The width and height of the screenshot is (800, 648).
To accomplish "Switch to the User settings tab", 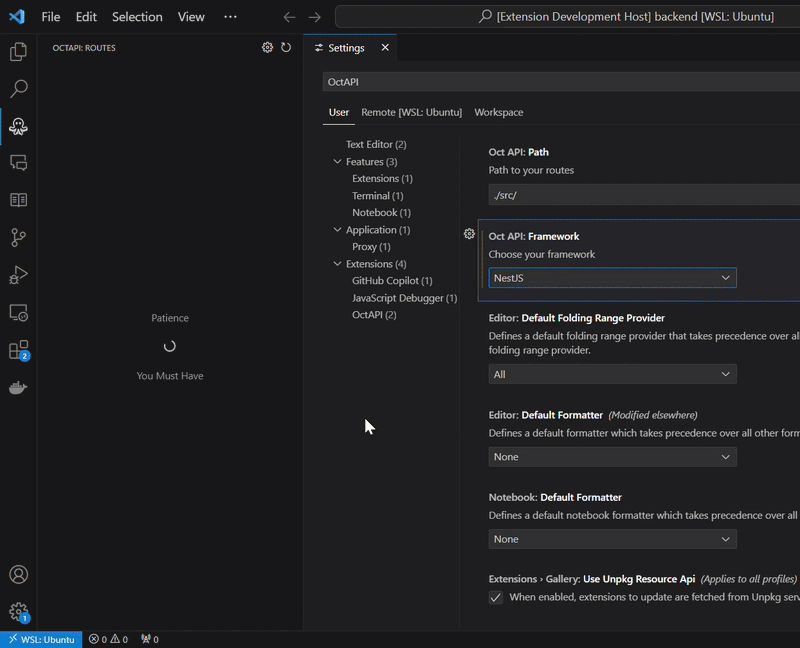I will point(339,112).
